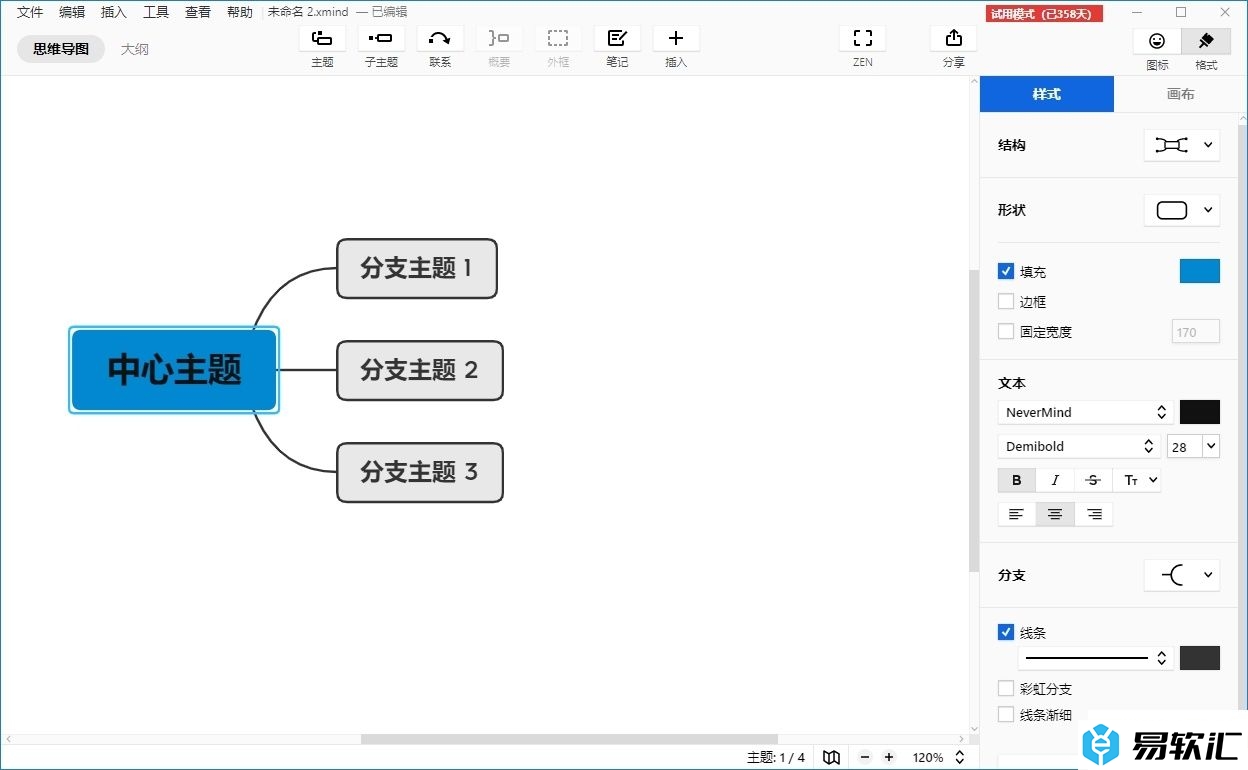This screenshot has width=1248, height=770.
Task: Open the 编辑 menu
Action: [x=72, y=12]
